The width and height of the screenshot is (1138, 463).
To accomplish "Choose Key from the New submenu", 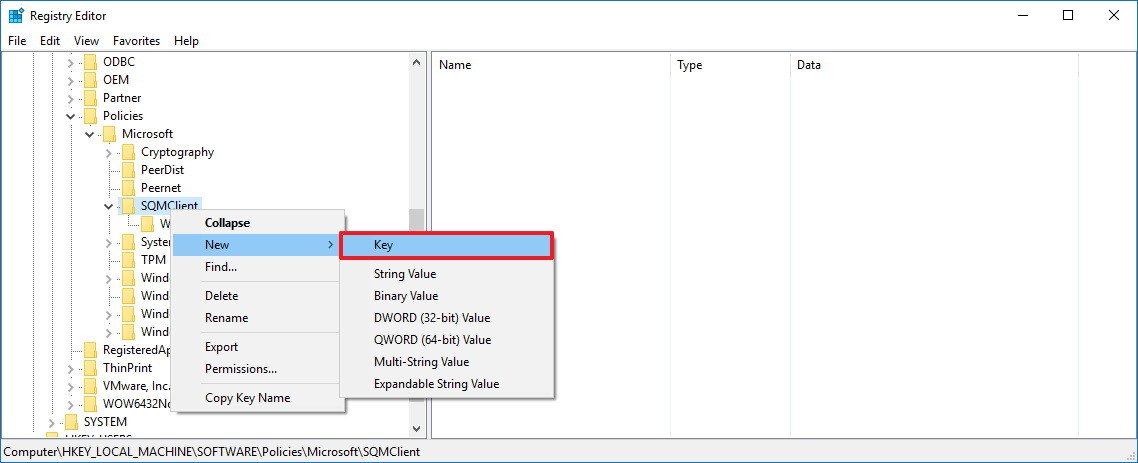I will click(x=447, y=245).
